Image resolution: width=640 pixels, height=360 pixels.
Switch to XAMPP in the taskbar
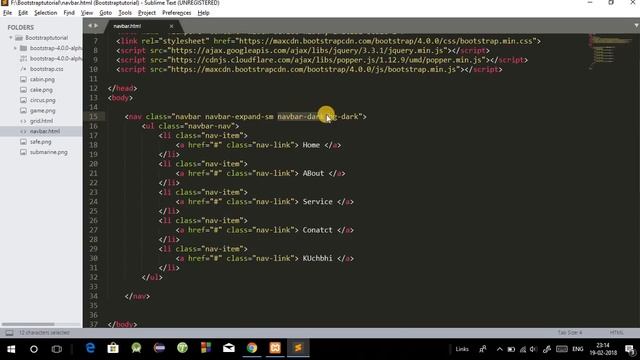(275, 348)
